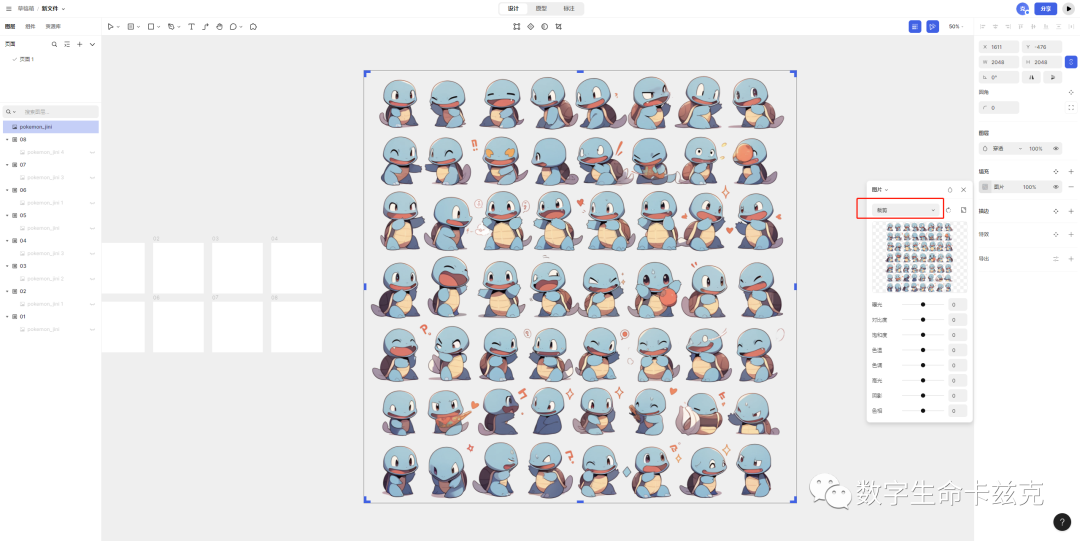The image size is (1080, 541).
Task: Select the Rectangle shape tool
Action: (151, 26)
